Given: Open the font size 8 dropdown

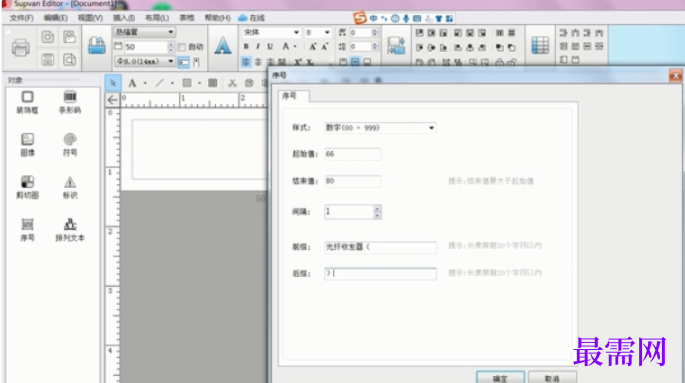Looking at the screenshot, I should click(318, 32).
